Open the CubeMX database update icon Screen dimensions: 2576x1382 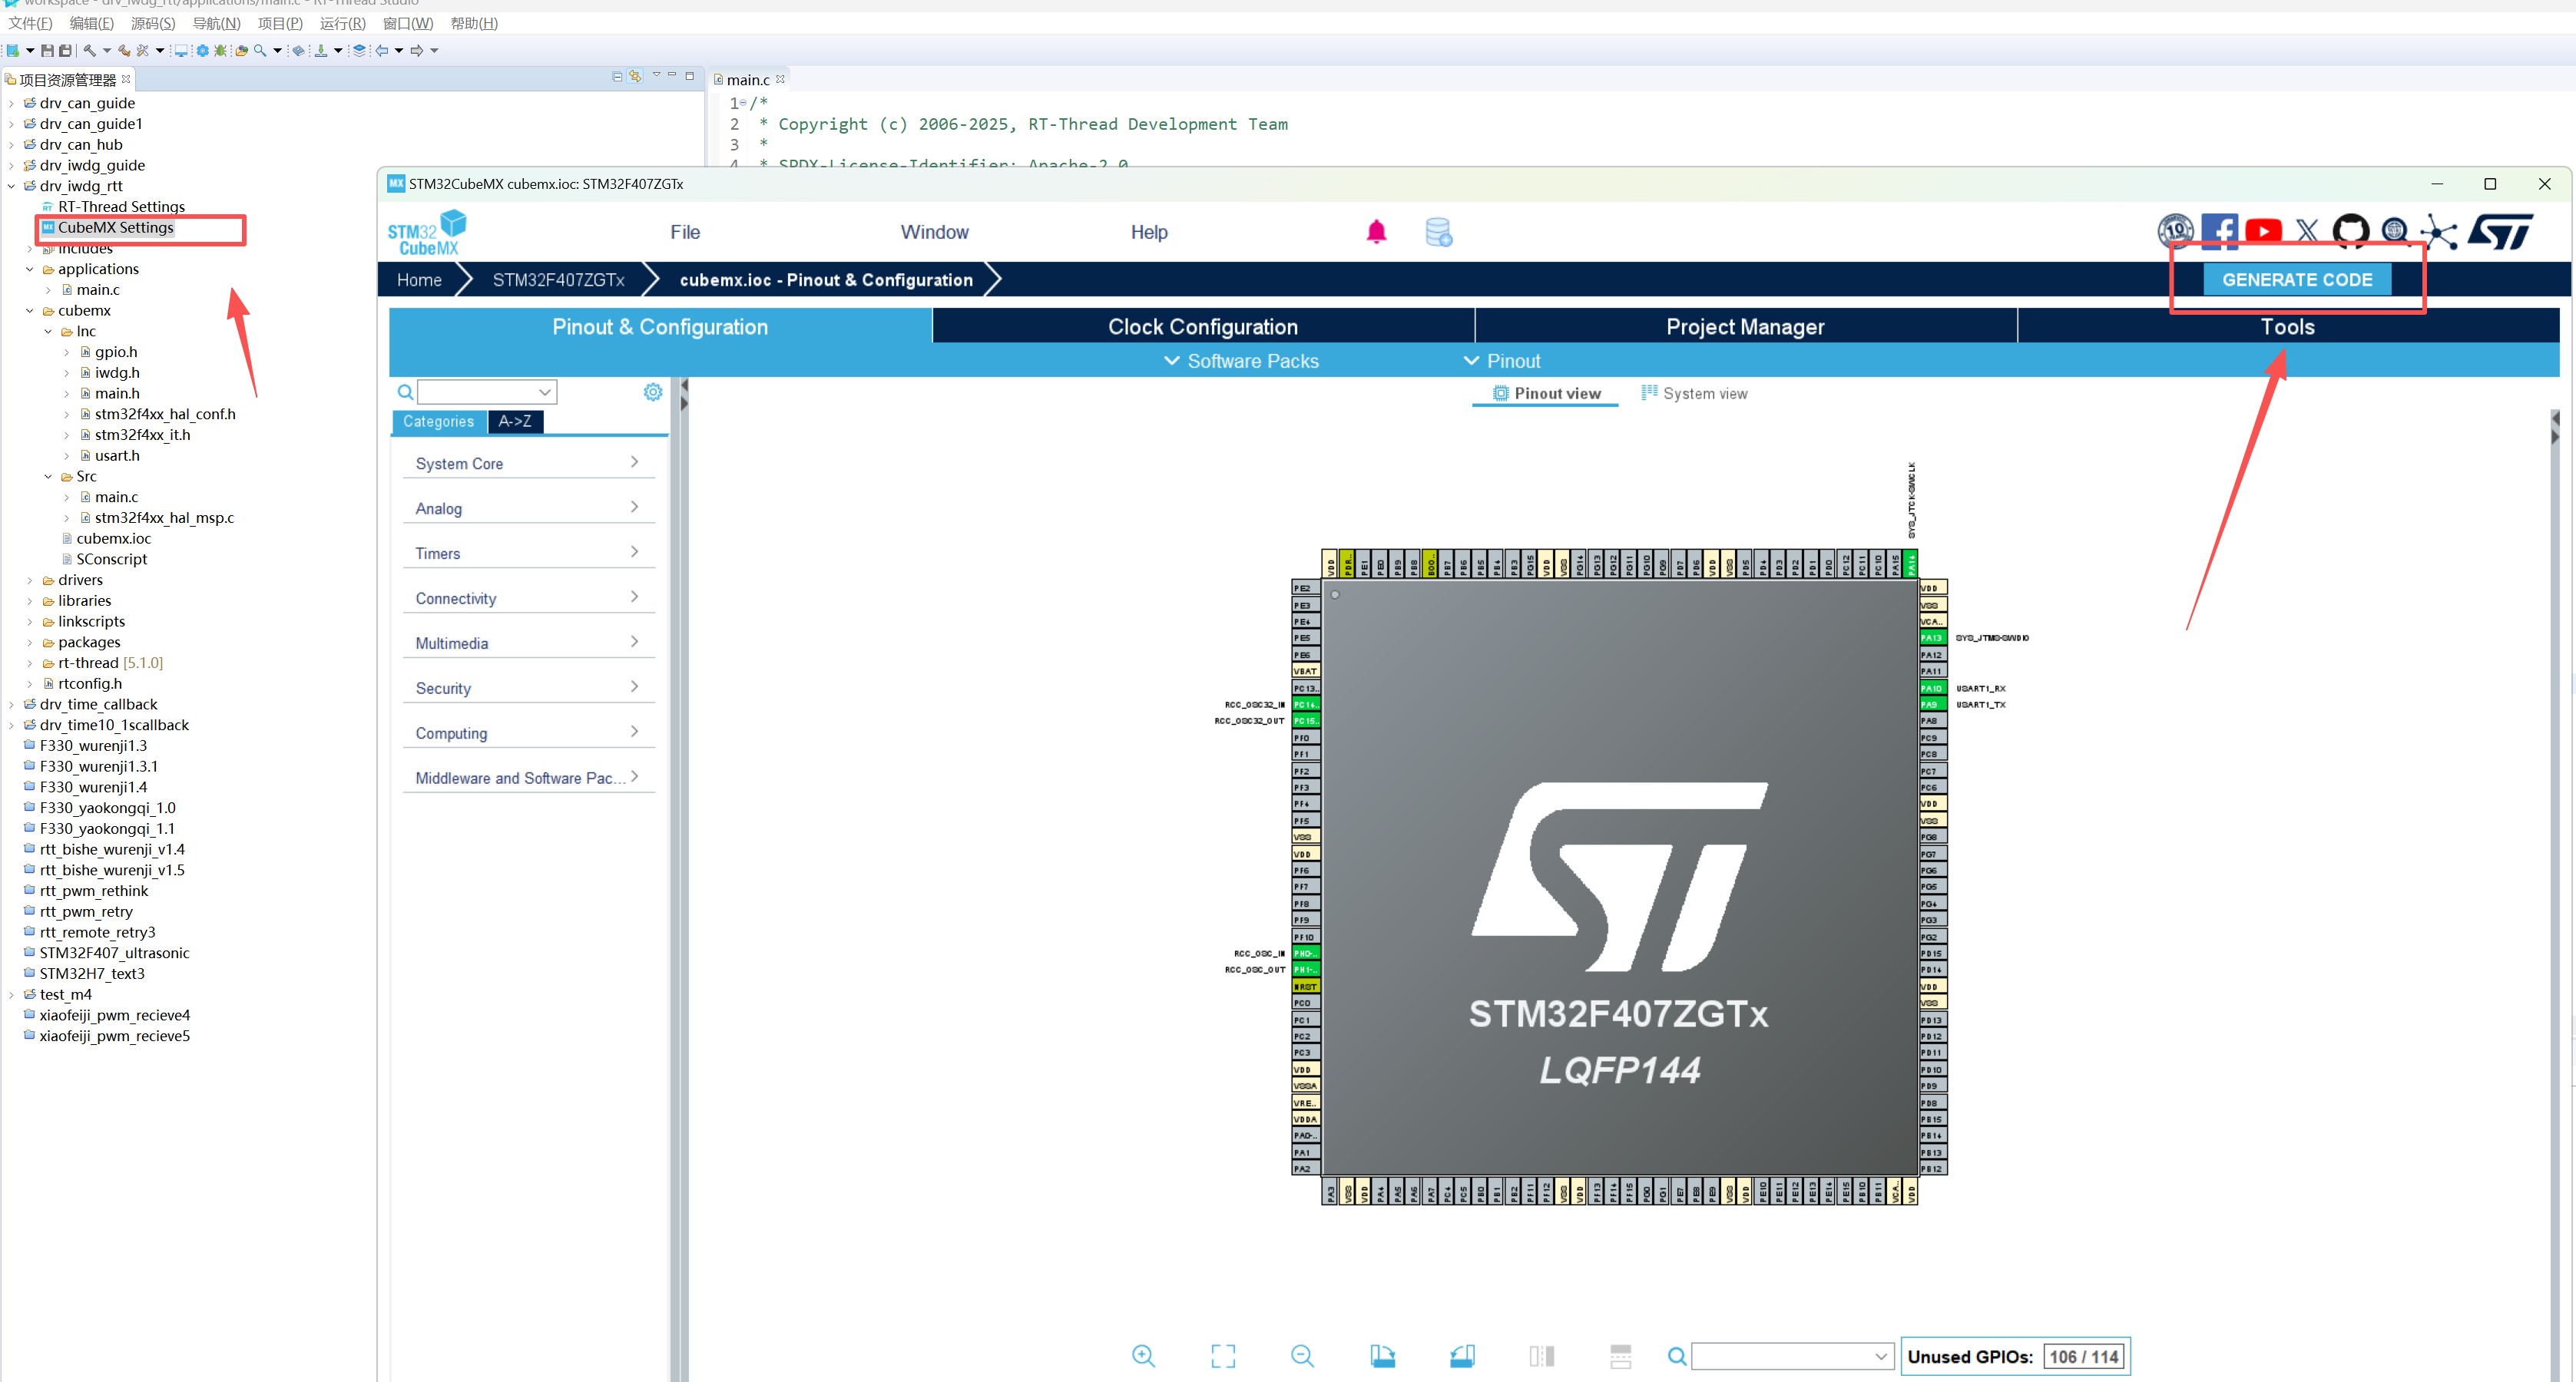[x=1438, y=232]
